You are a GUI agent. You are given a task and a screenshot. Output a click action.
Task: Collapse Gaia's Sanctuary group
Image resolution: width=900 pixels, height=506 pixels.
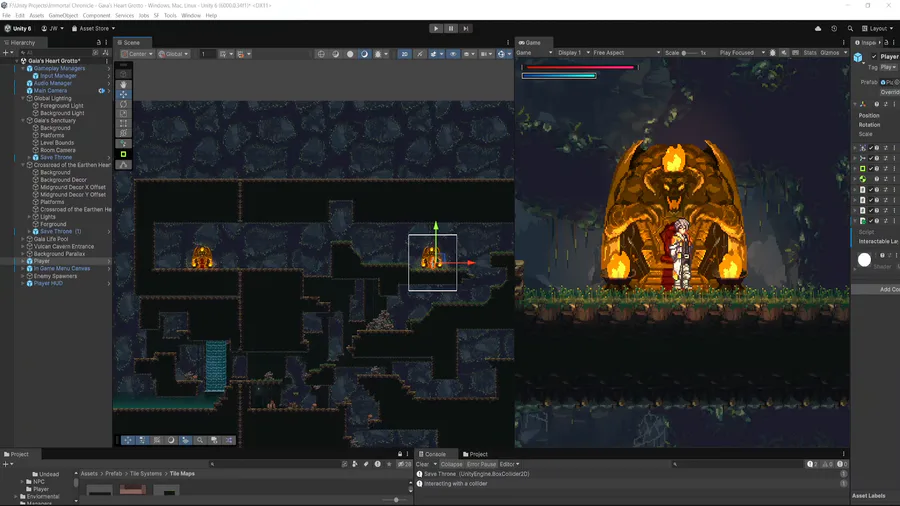[x=23, y=120]
